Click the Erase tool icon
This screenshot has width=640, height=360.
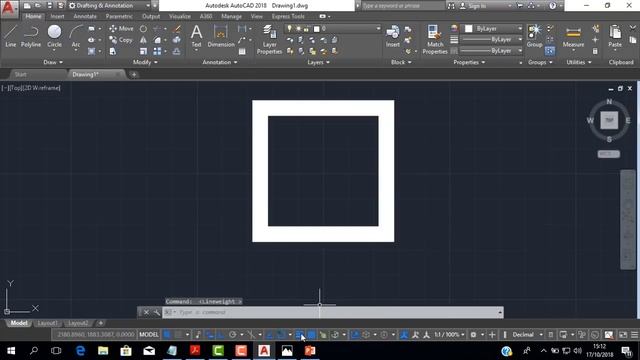pos(177,29)
